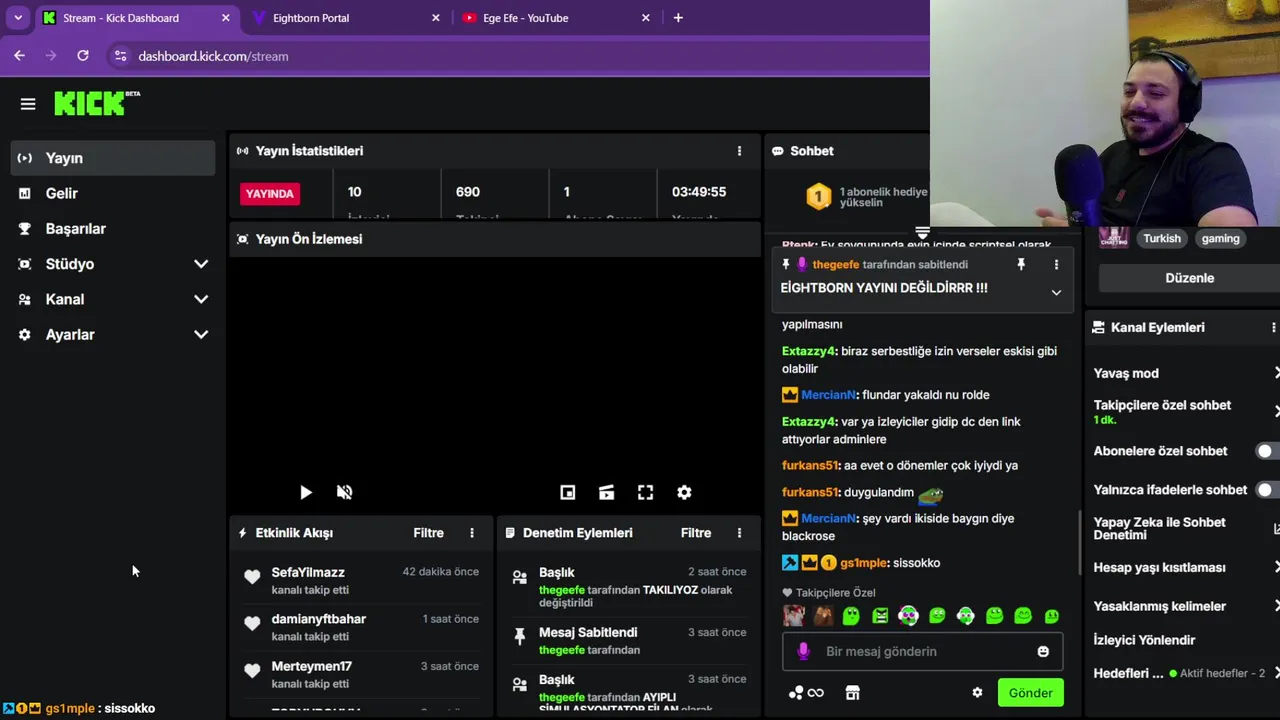The image size is (1280, 720).
Task: Select Başarılar in the sidebar
Action: 113,228
